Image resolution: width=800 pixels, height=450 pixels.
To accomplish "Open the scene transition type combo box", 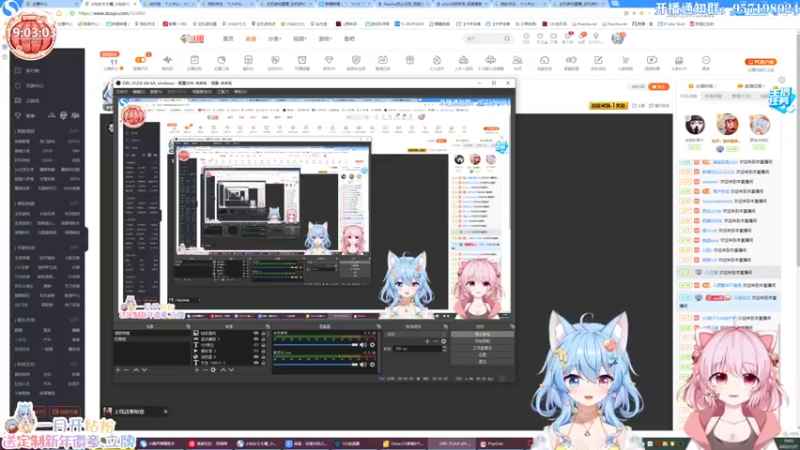I will click(416, 334).
